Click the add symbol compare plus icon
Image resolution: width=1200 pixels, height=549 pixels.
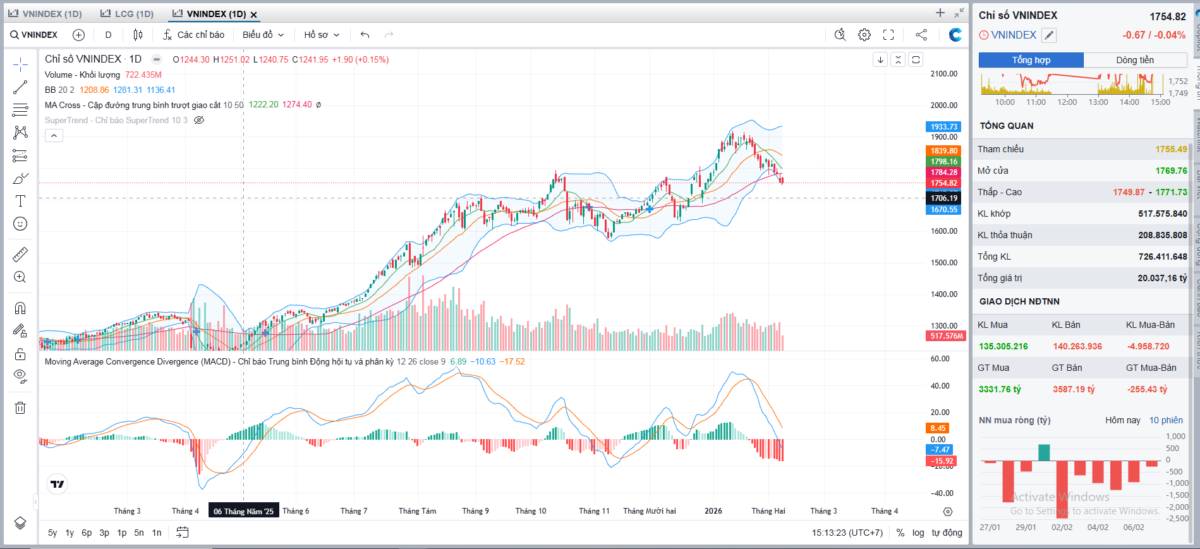pyautogui.click(x=79, y=34)
